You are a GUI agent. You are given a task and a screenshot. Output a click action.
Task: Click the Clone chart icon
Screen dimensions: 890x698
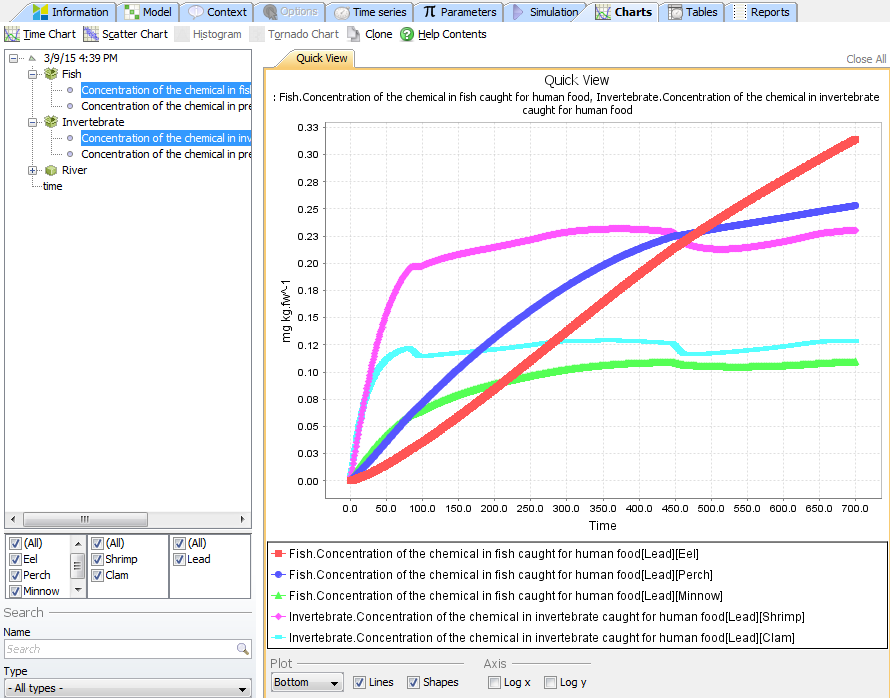[354, 34]
